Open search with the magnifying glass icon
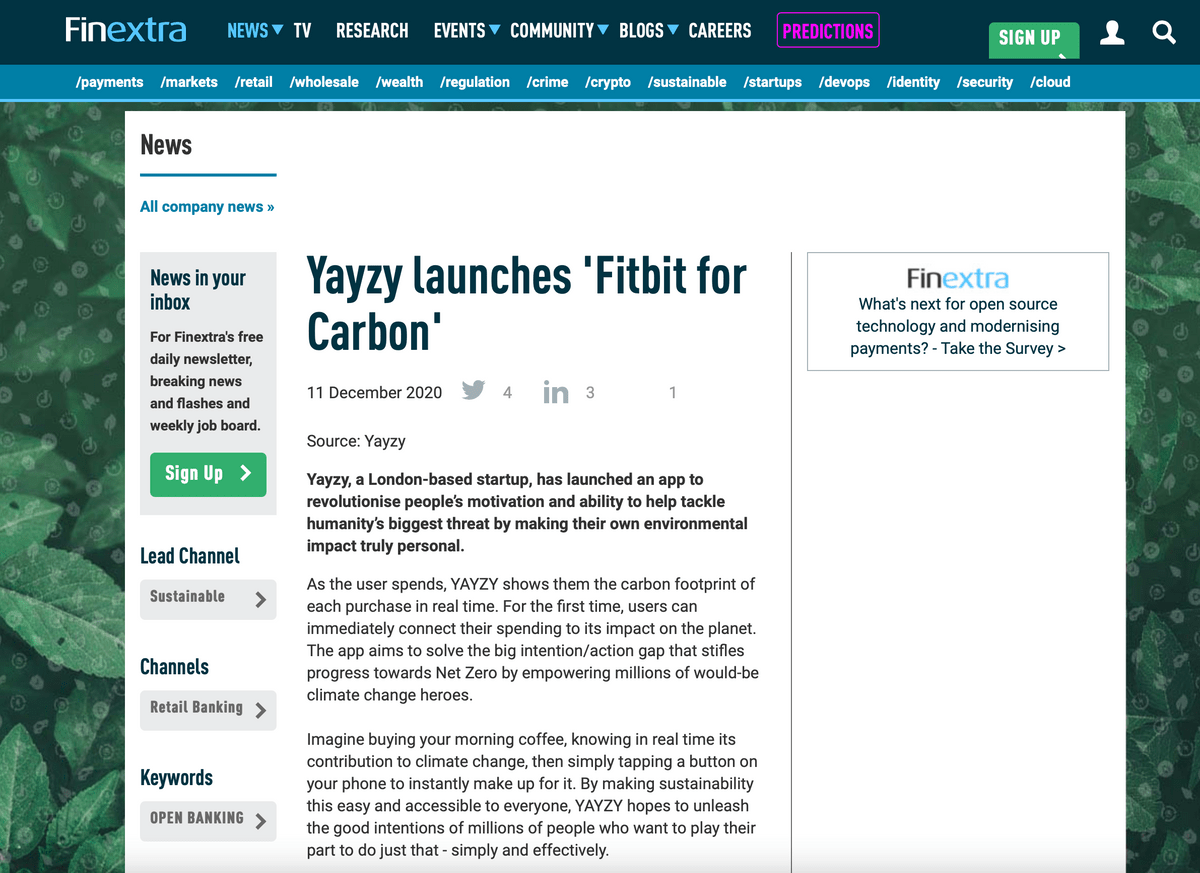 pyautogui.click(x=1164, y=33)
